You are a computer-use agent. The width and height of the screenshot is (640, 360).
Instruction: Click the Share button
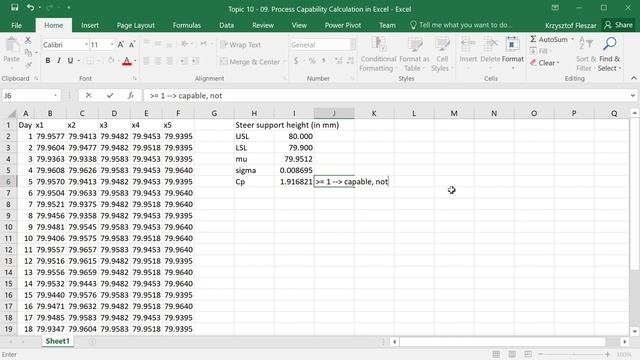click(x=618, y=25)
